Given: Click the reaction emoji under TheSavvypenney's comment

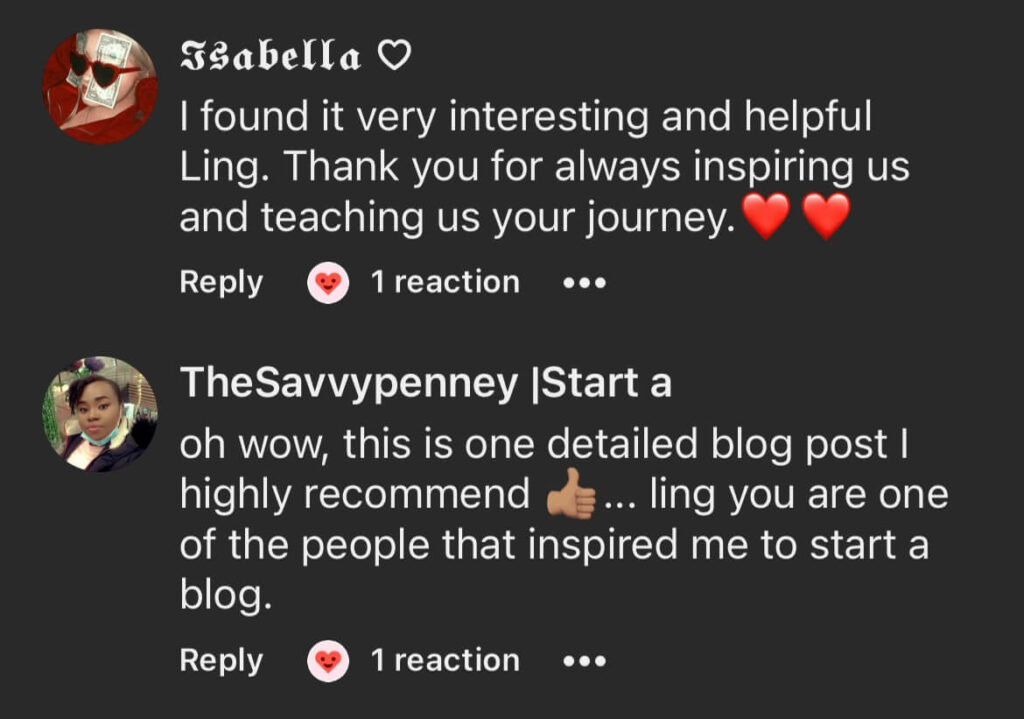Looking at the screenshot, I should (x=328, y=662).
